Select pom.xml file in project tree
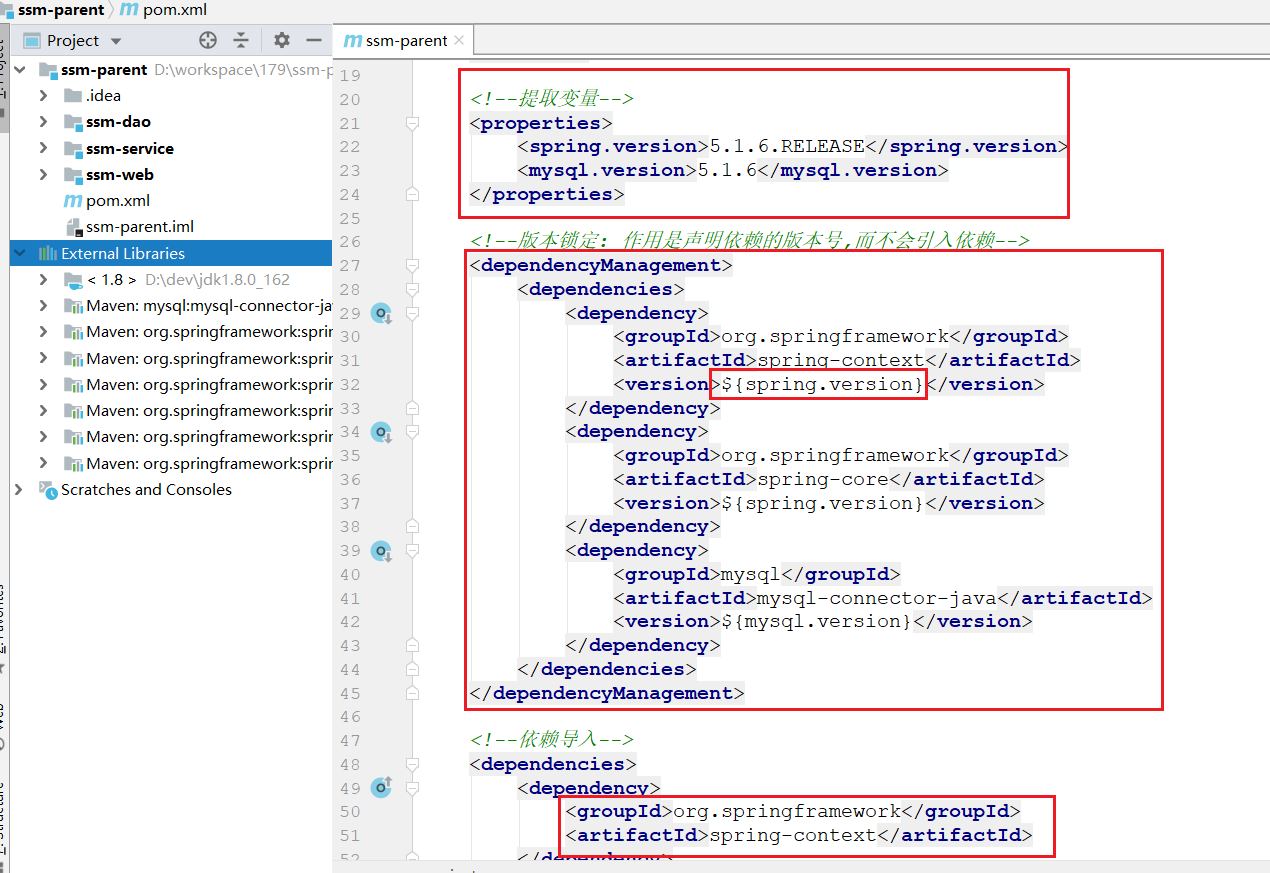This screenshot has height=873, width=1270. point(117,201)
